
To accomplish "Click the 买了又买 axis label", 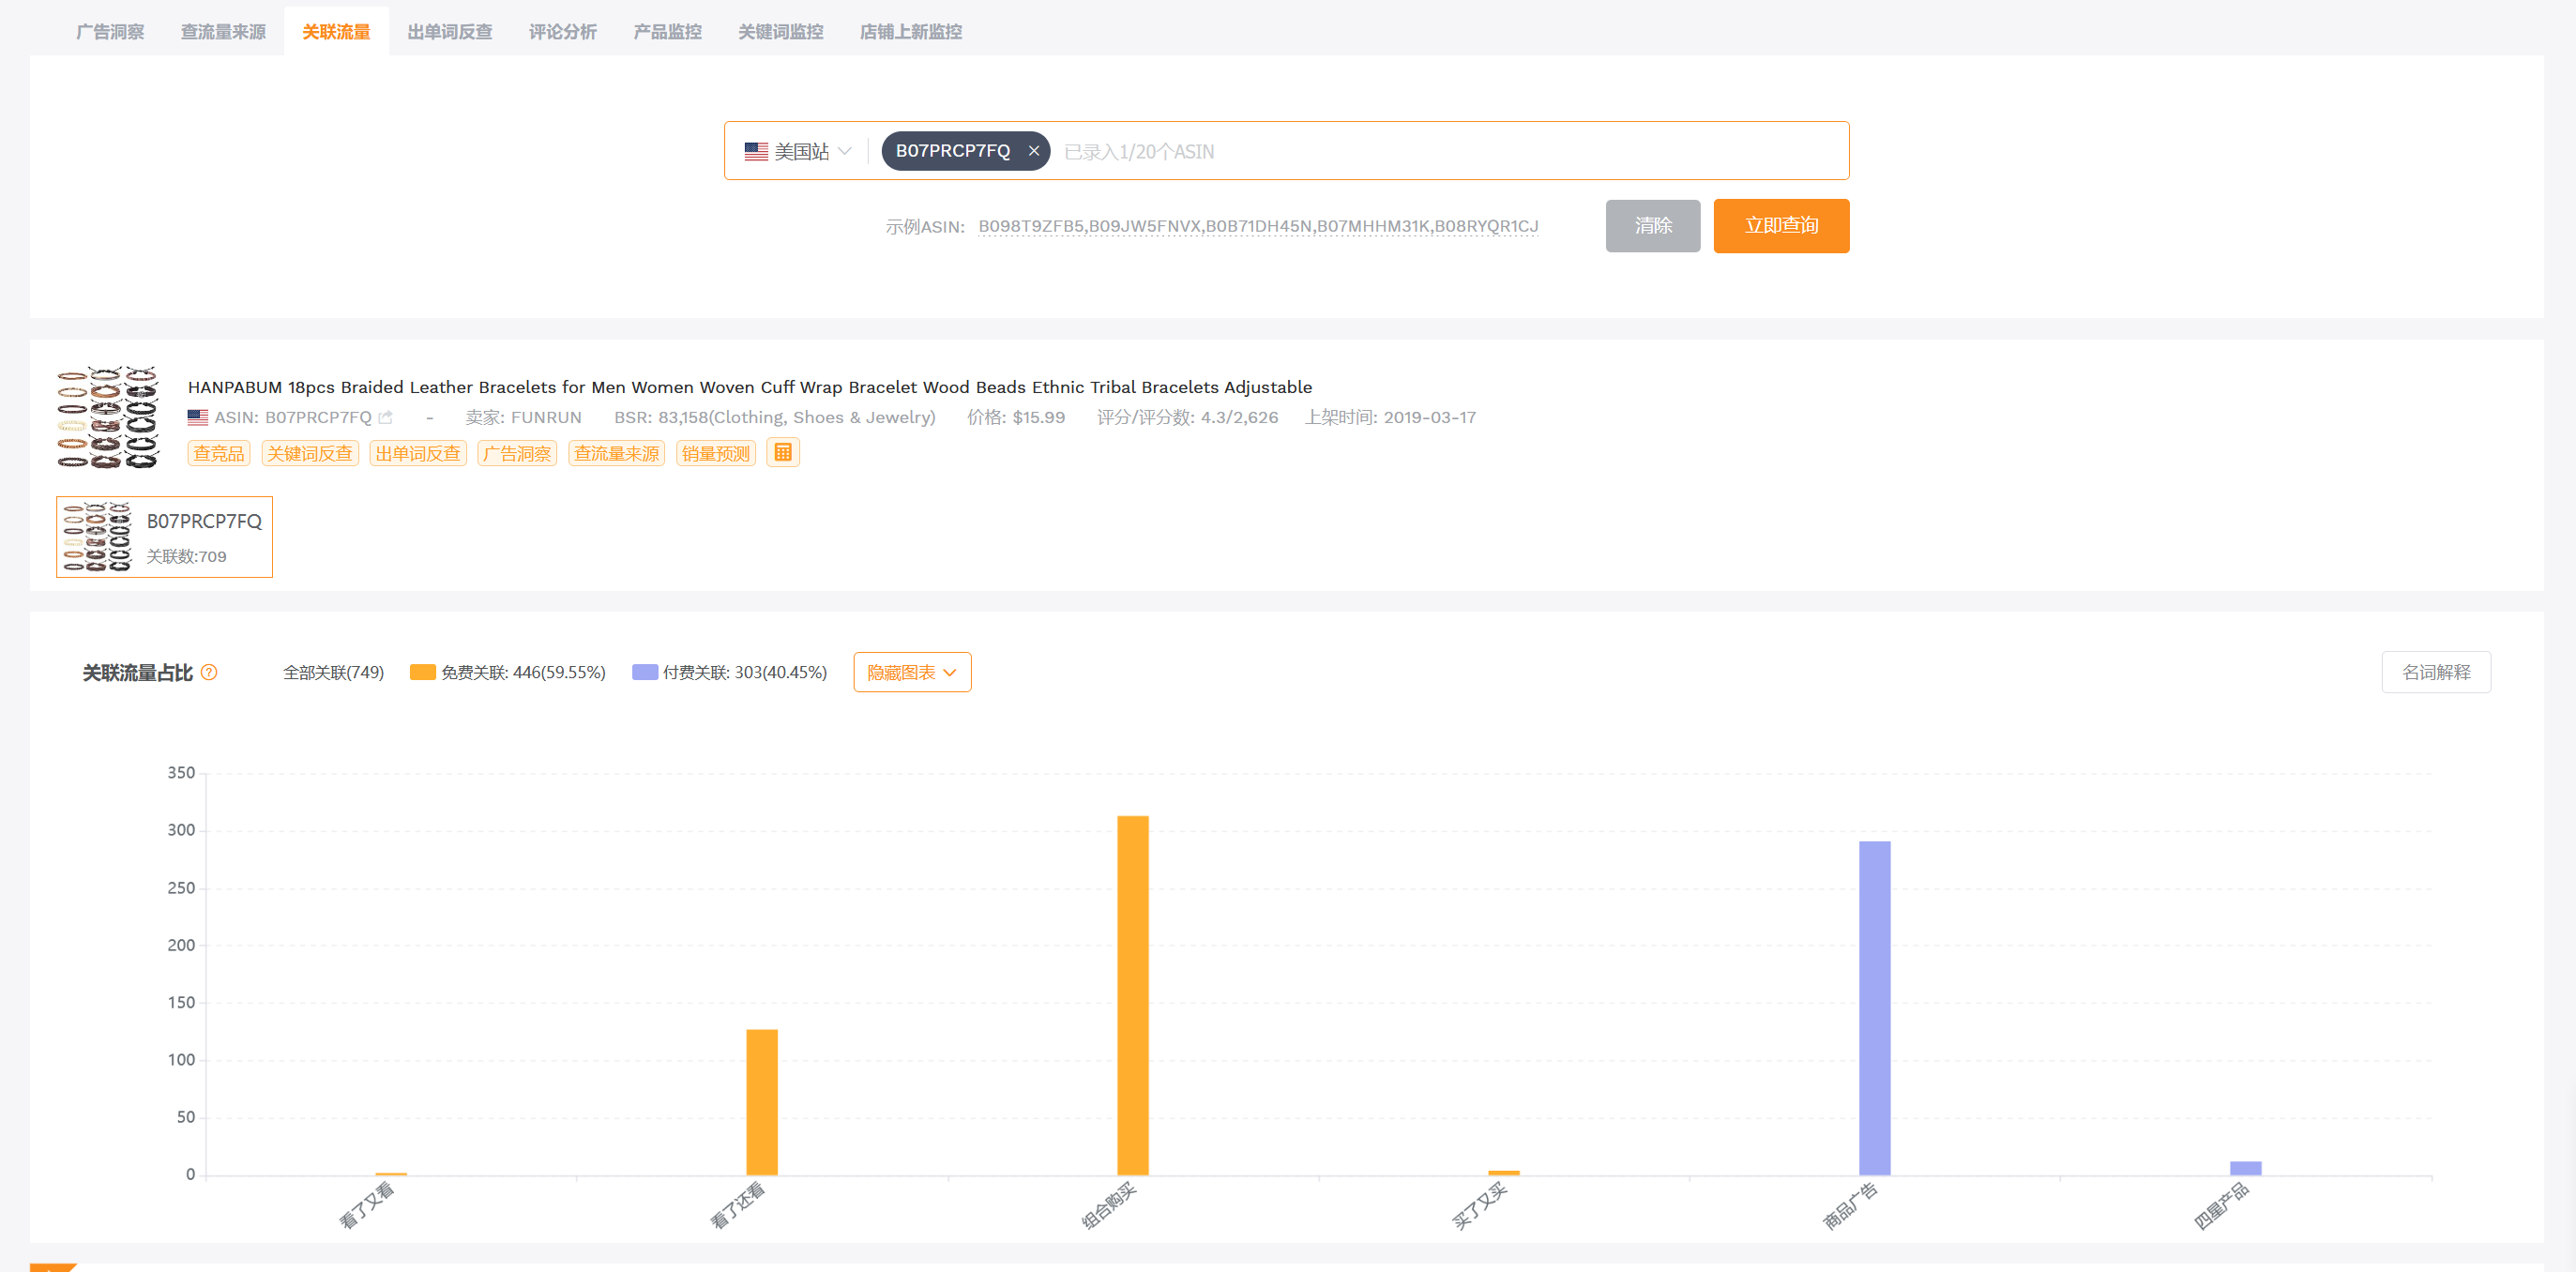I will point(1479,1205).
